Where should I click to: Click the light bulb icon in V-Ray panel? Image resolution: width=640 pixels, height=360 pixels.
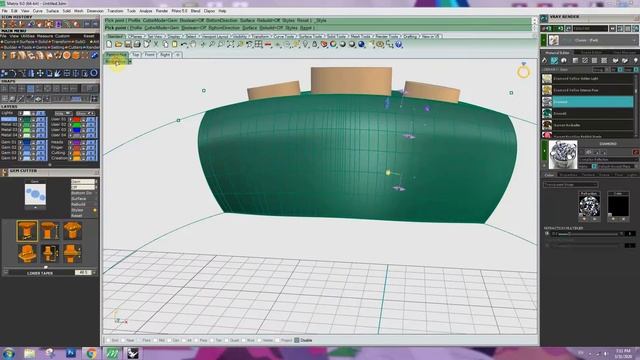635,60
